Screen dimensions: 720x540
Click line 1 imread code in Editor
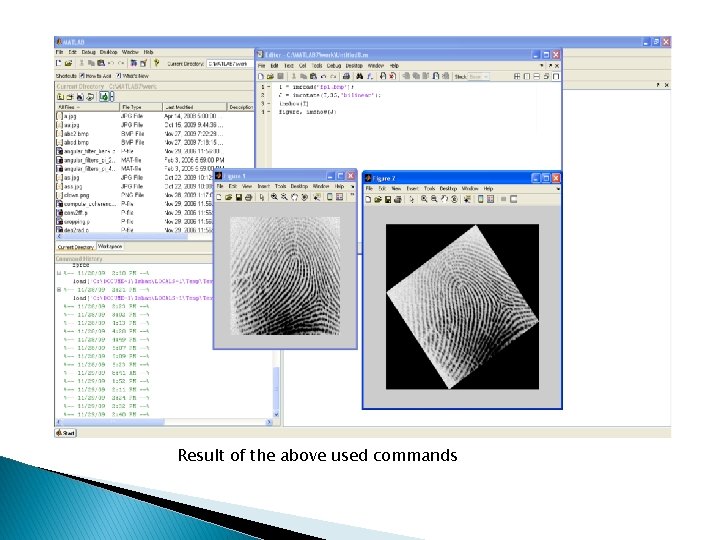click(316, 87)
